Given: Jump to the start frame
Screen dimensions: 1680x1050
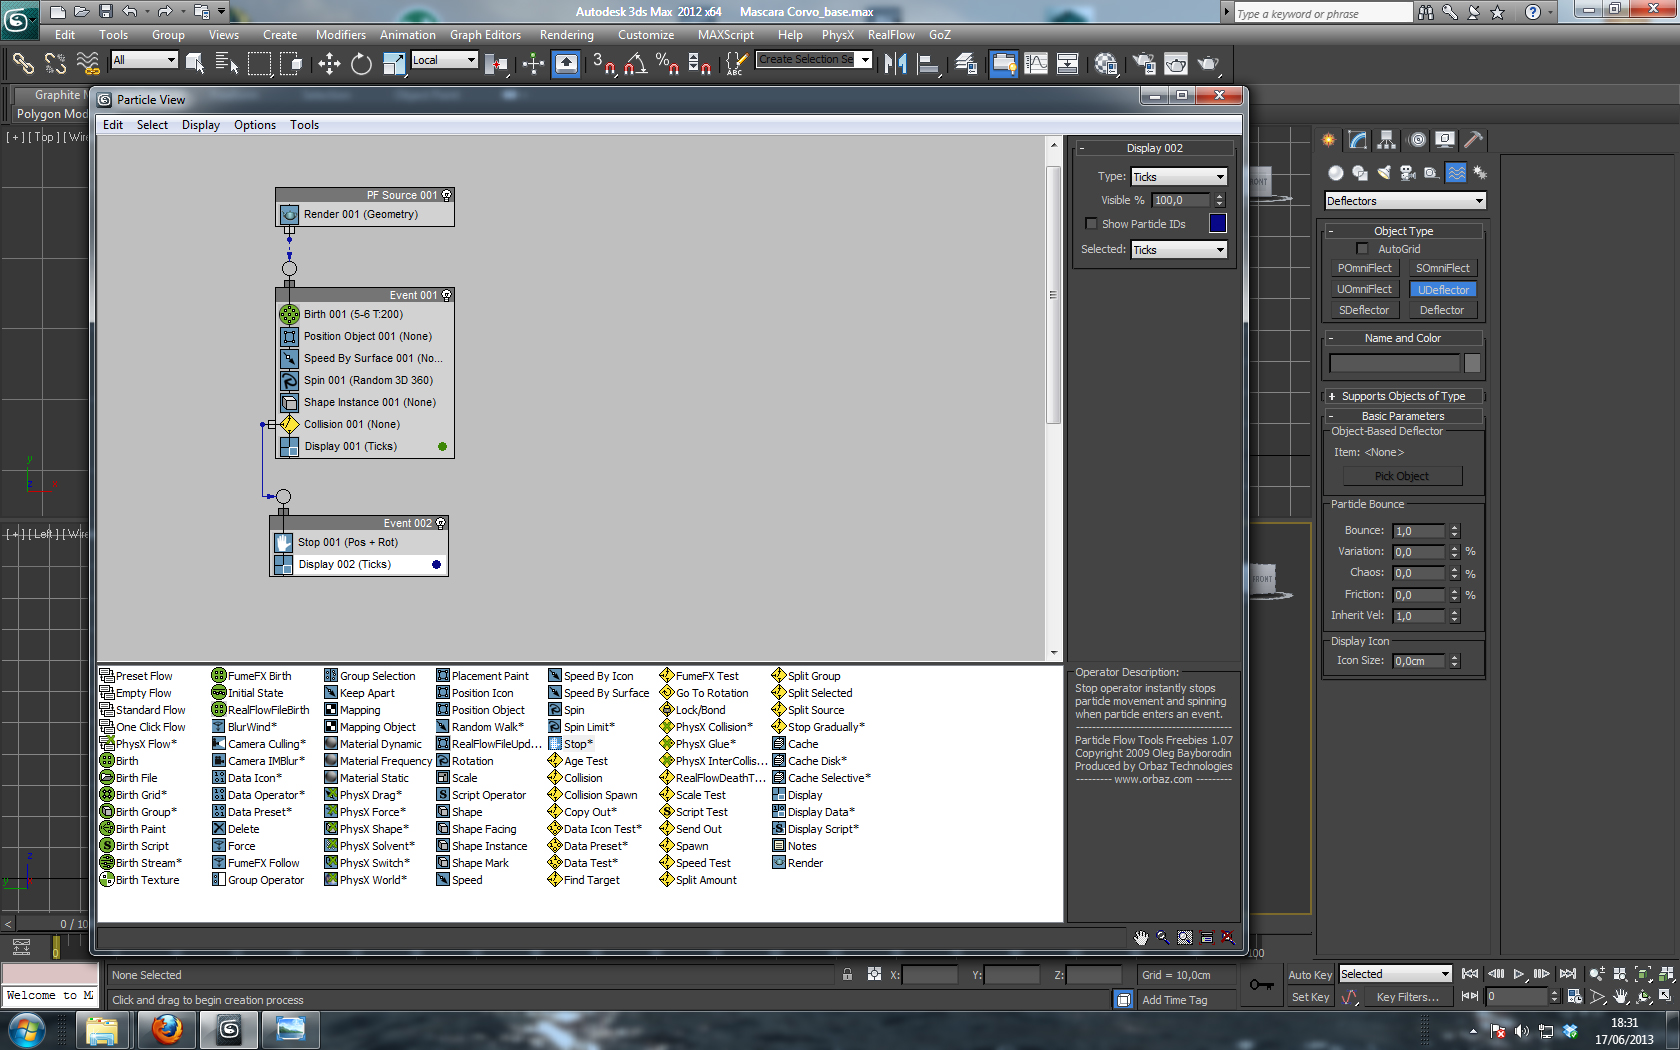Looking at the screenshot, I should [1470, 974].
